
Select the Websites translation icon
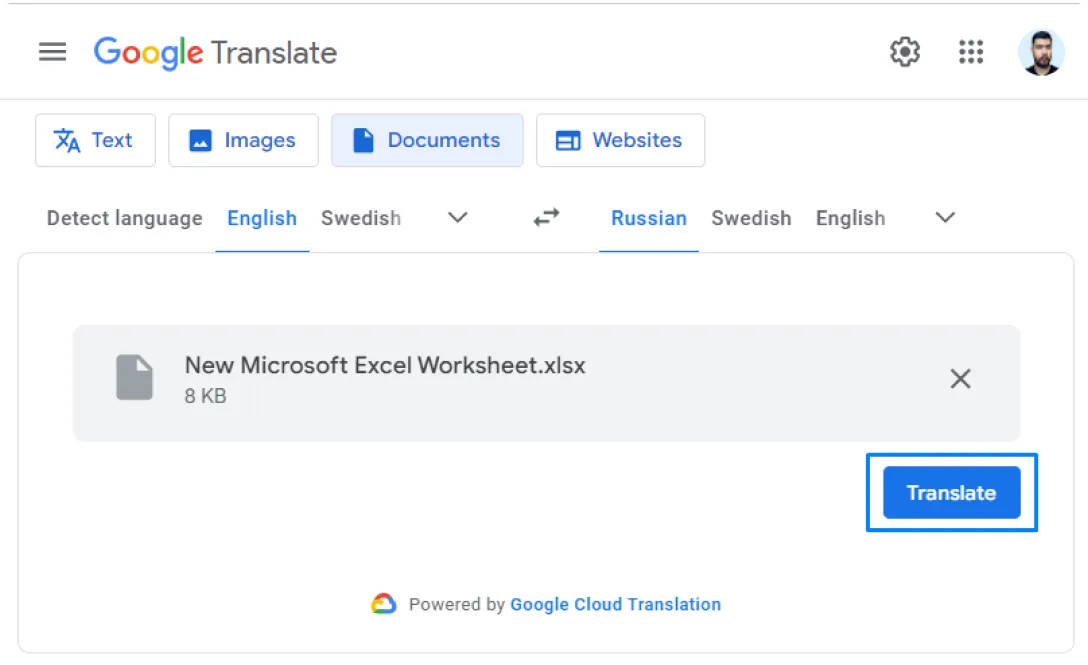(570, 140)
